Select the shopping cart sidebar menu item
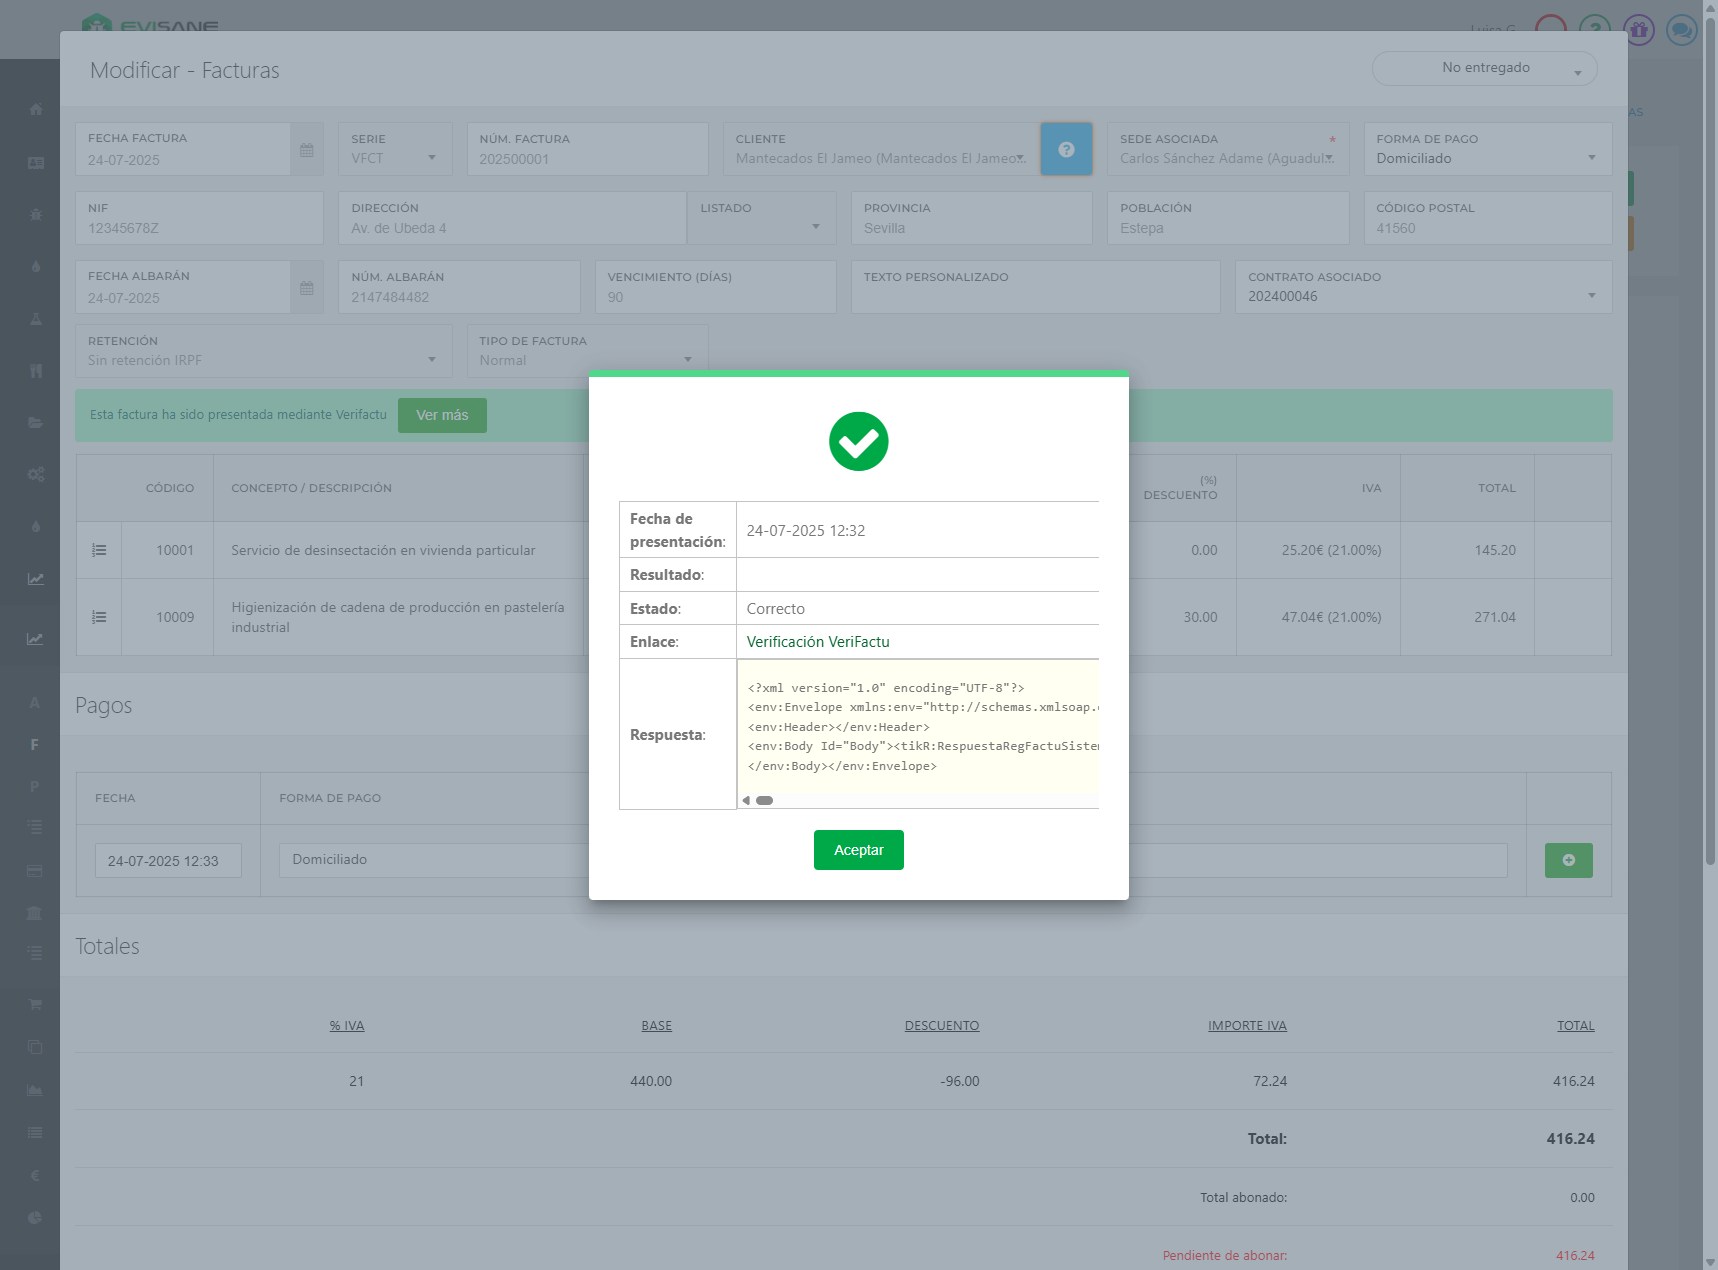Viewport: 1718px width, 1270px height. (35, 1004)
